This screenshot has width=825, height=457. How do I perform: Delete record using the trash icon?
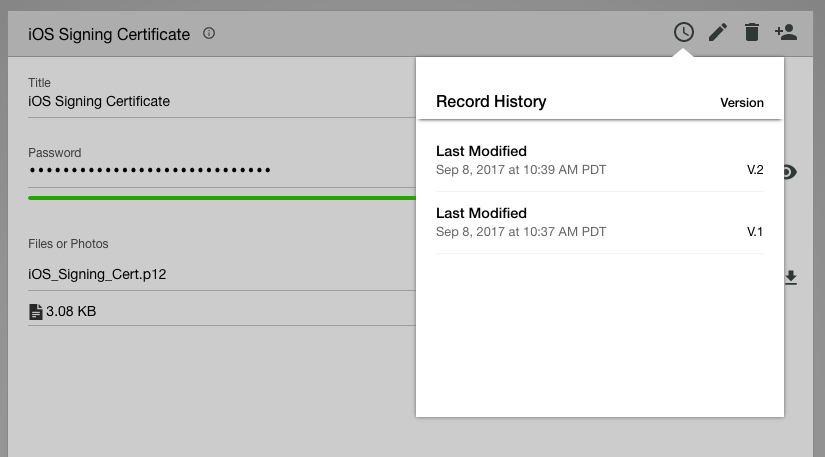coord(751,33)
